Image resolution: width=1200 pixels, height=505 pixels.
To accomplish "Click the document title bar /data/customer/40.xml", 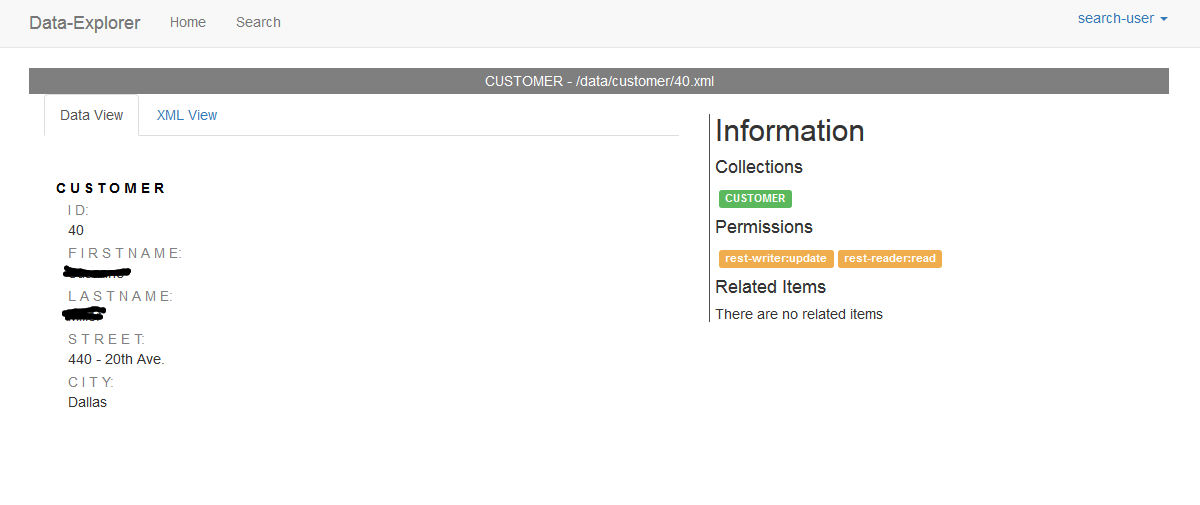I will [599, 81].
